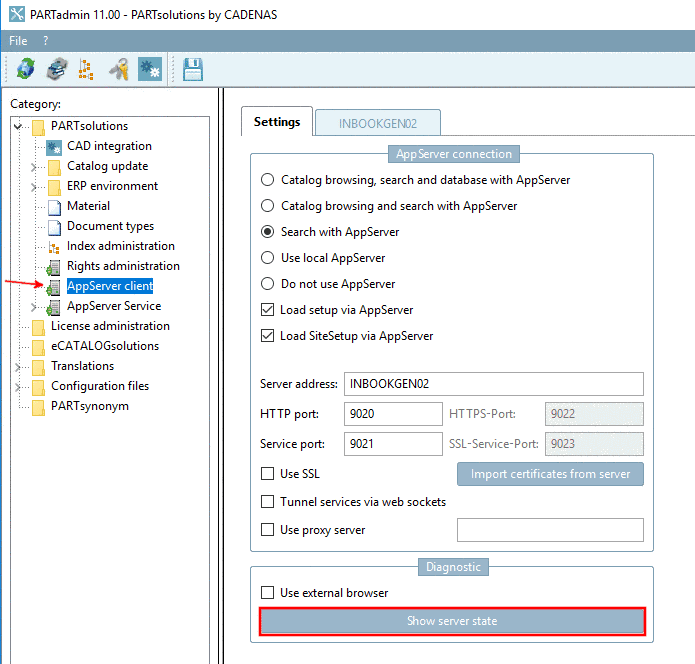The width and height of the screenshot is (695, 664).
Task: Expand the AppServer Service node
Action: pos(33,307)
